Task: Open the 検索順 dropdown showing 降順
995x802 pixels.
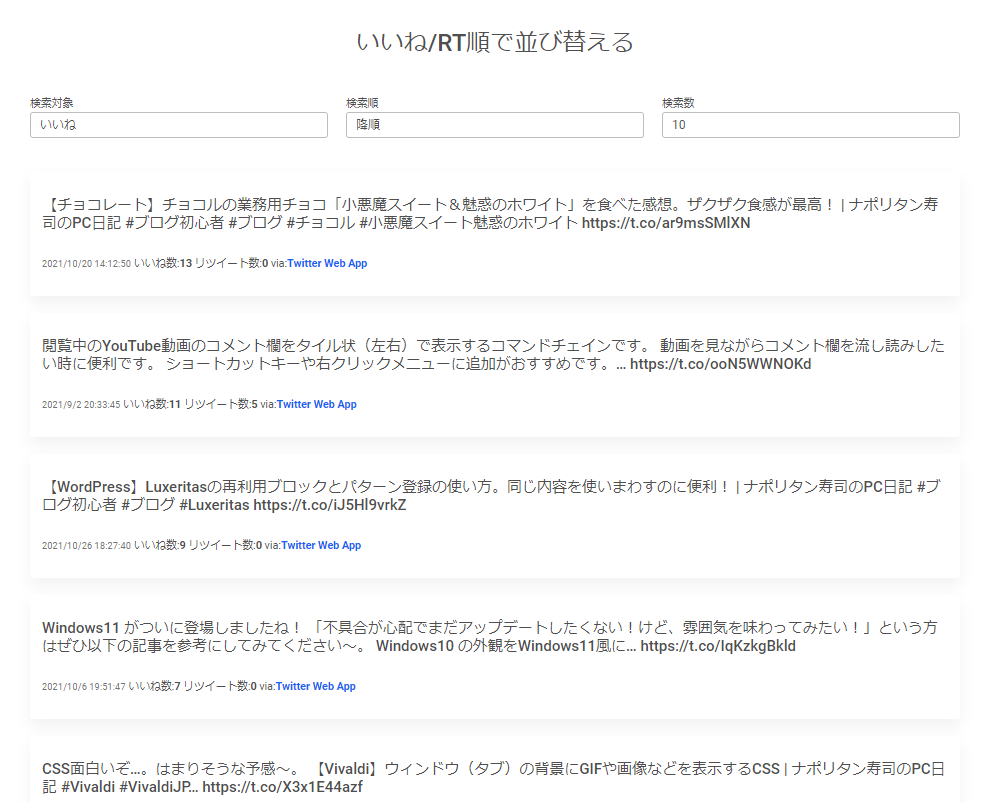Action: coord(495,125)
